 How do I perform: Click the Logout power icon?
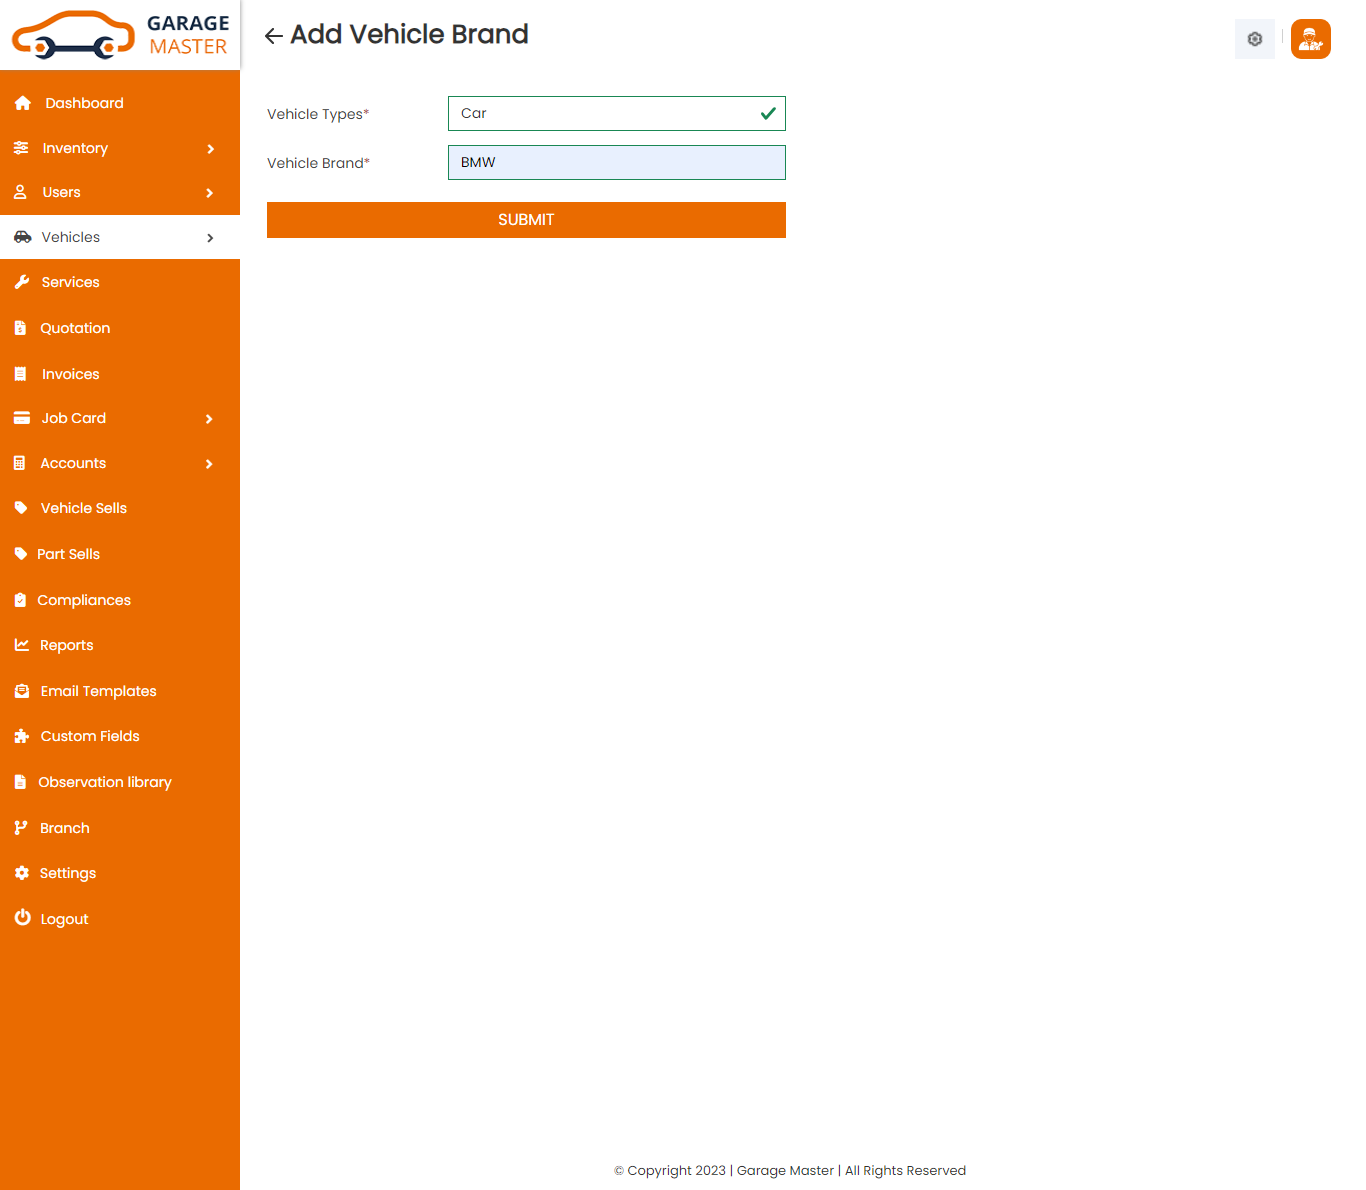point(22,918)
